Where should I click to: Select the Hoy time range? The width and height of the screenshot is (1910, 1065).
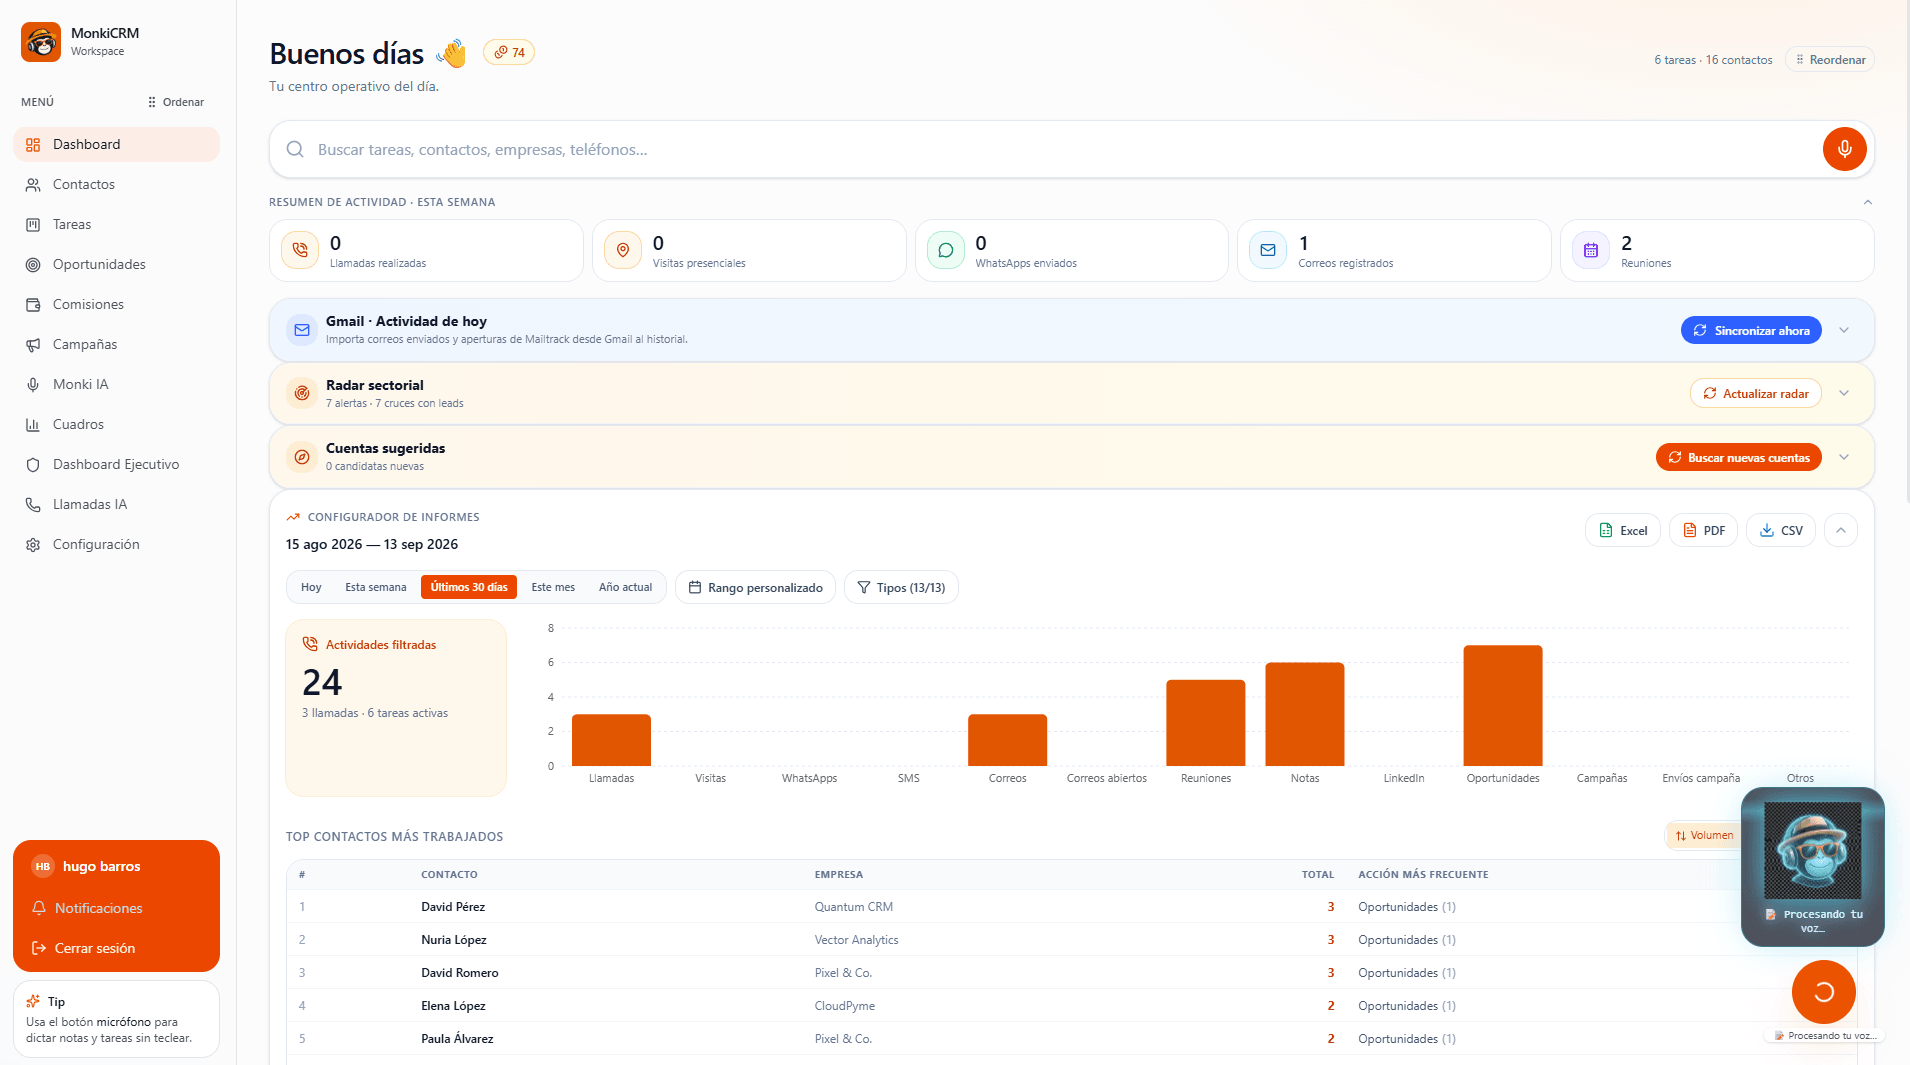point(311,587)
